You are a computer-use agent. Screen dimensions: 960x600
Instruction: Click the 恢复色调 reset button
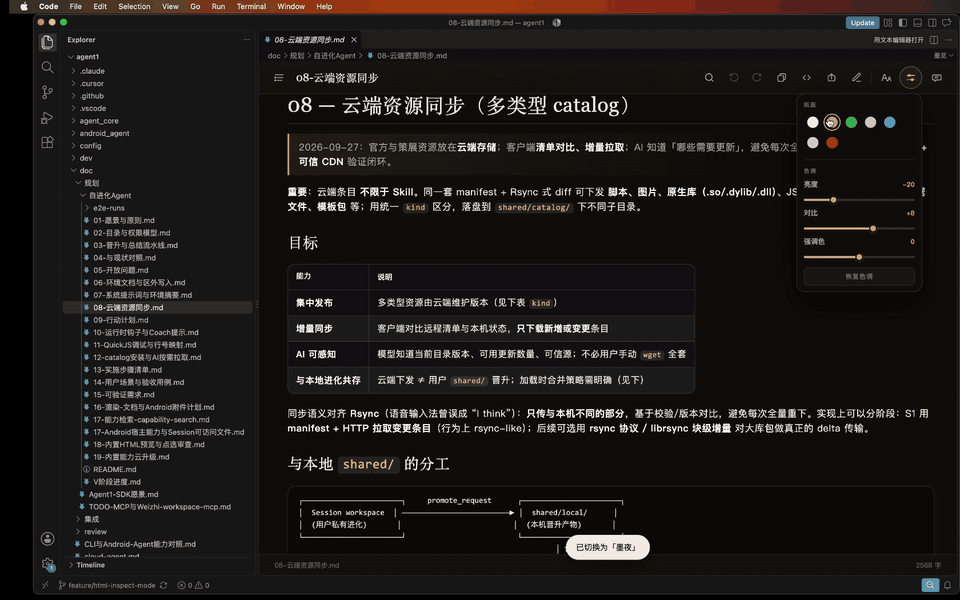859,276
